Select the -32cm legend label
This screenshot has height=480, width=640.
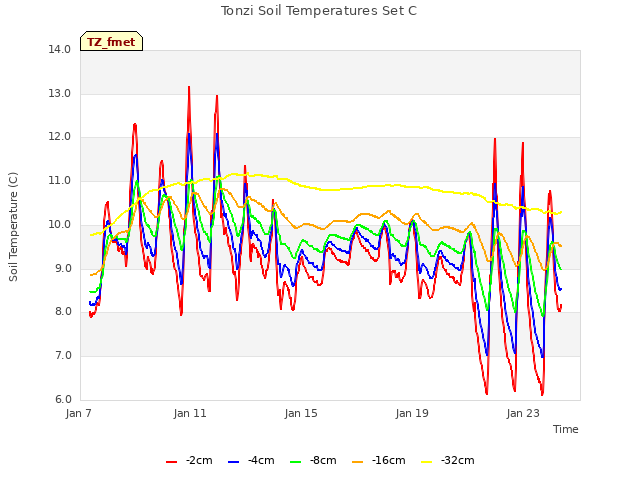[x=458, y=460]
